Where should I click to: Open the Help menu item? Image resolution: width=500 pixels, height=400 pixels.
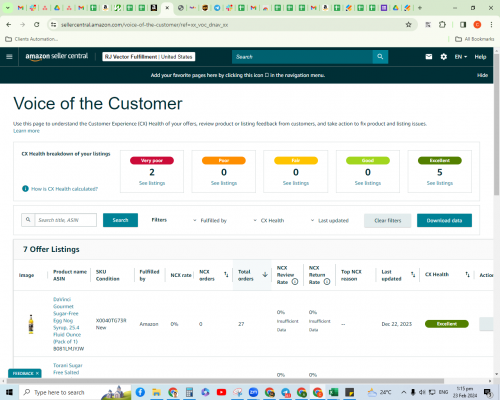point(480,57)
